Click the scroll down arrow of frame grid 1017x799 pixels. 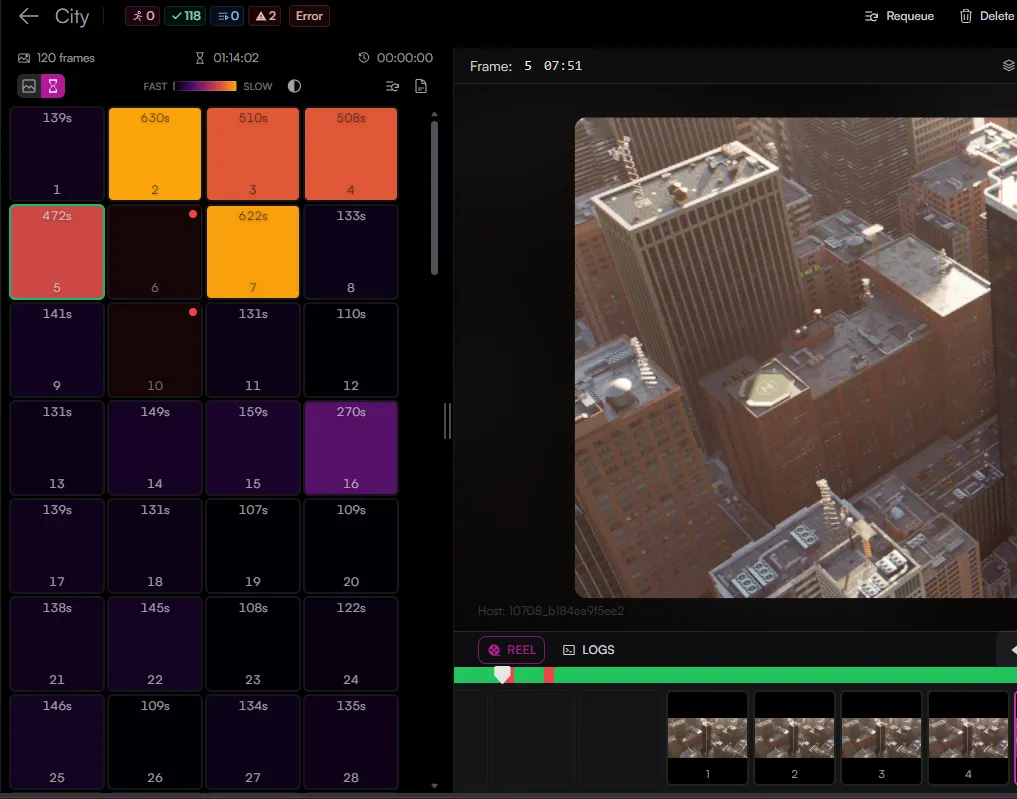coord(435,786)
